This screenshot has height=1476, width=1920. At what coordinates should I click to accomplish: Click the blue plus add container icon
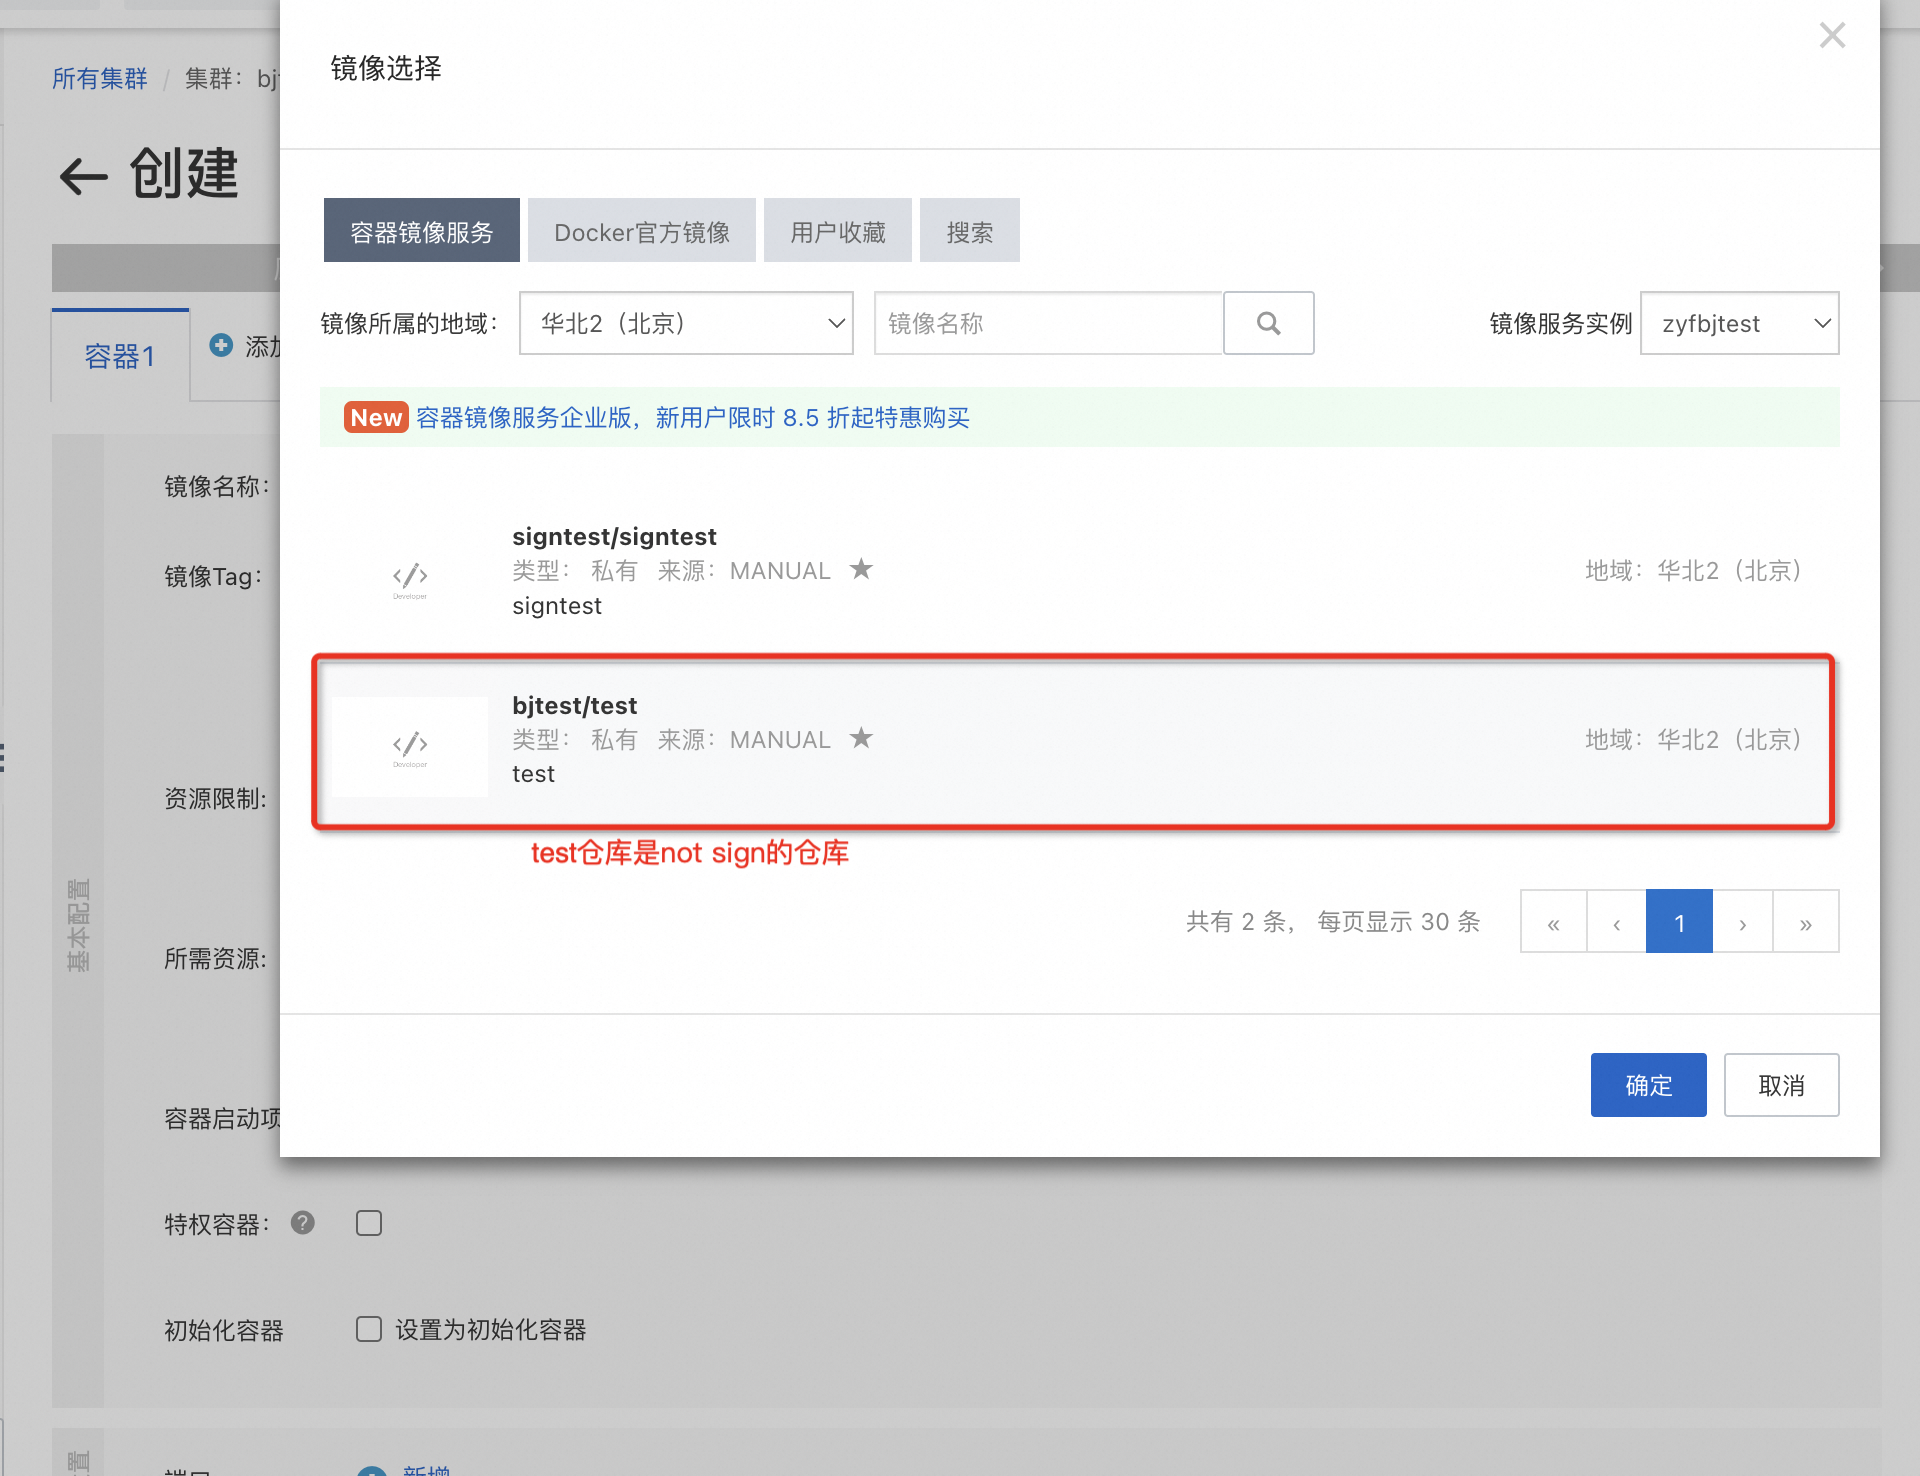[221, 345]
